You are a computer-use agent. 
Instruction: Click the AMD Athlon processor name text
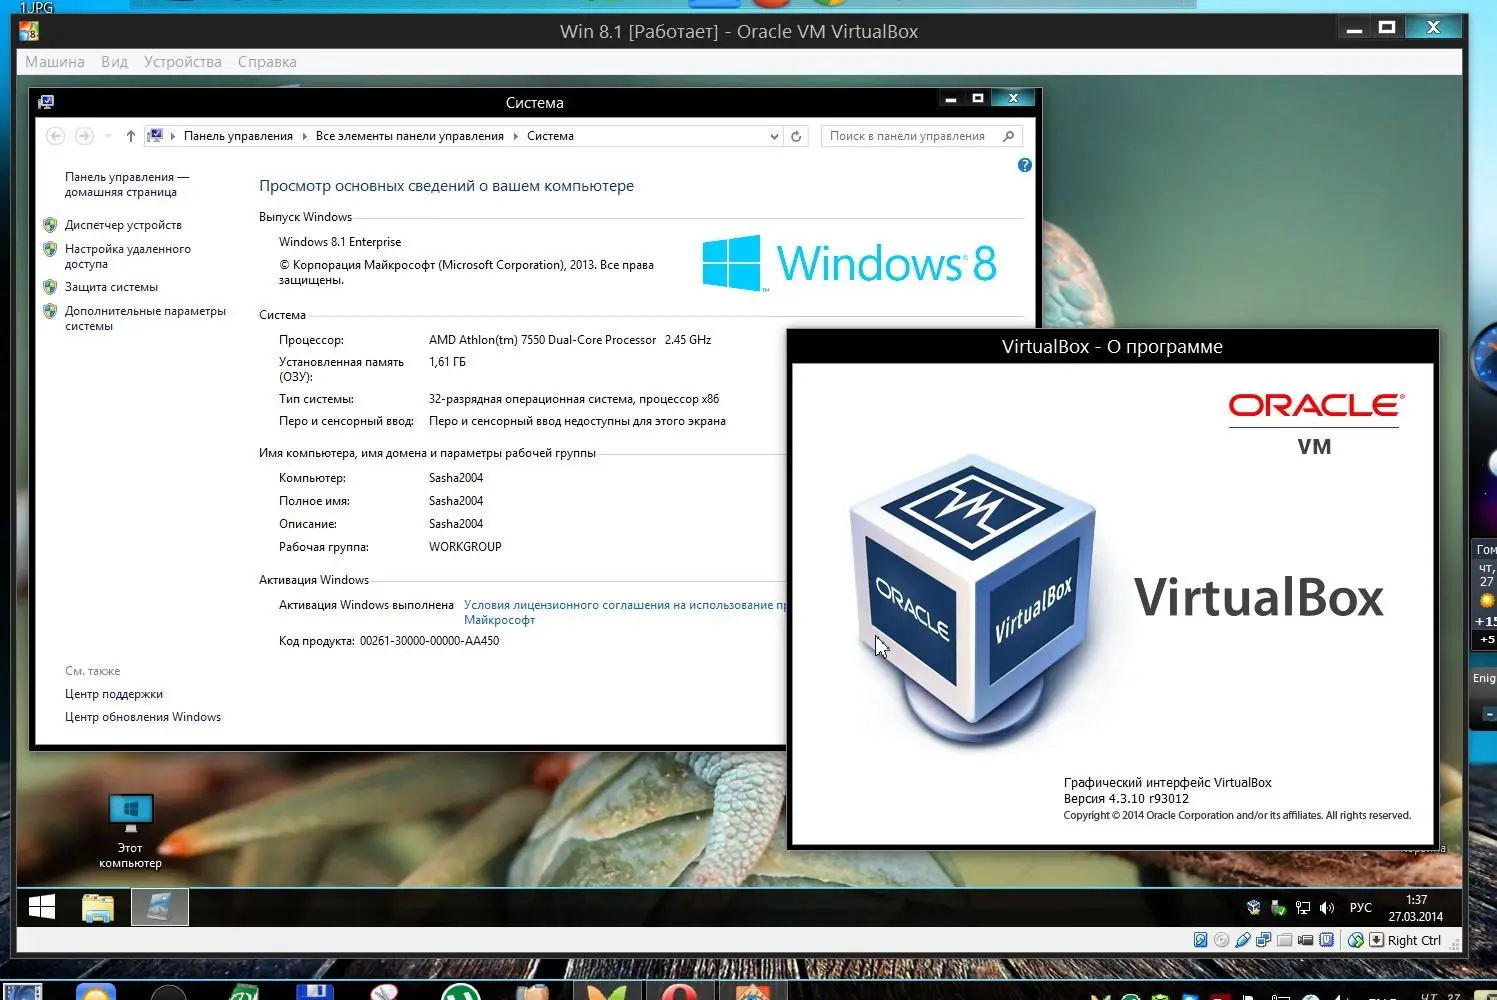(542, 340)
